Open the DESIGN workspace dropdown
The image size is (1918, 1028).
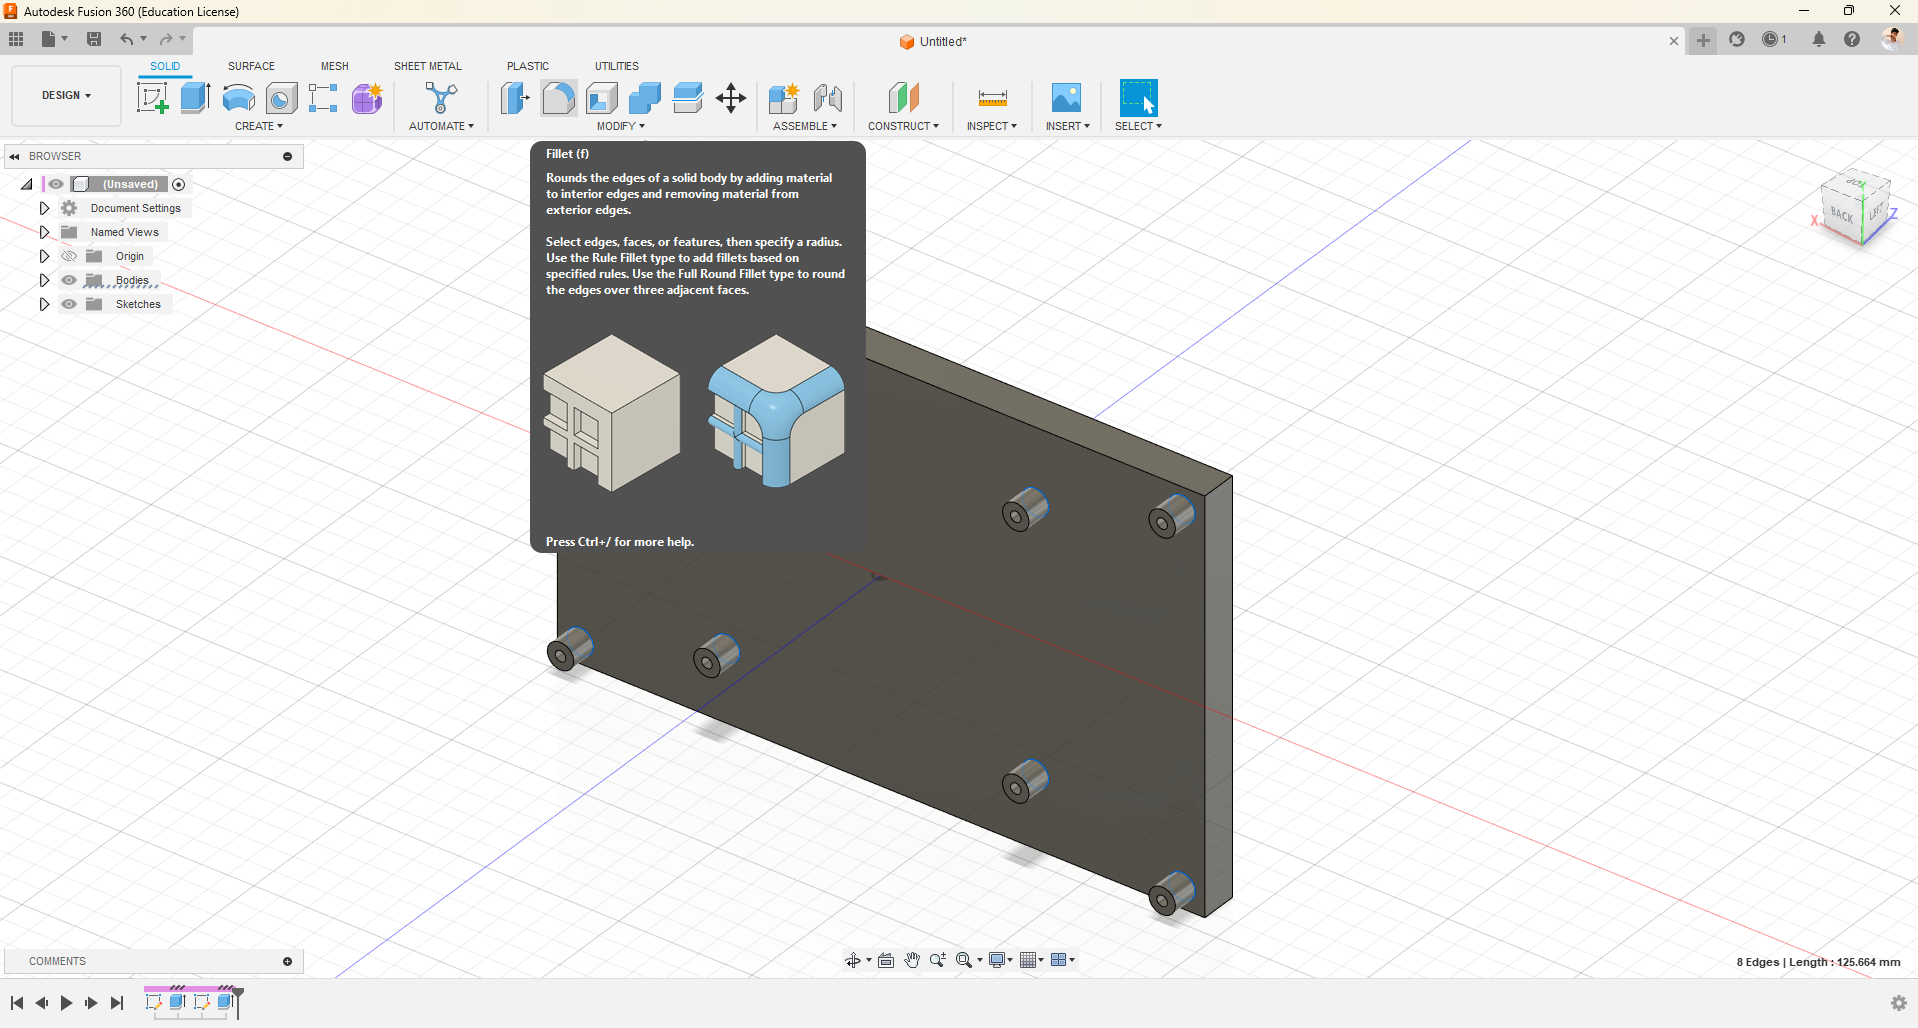(x=66, y=96)
